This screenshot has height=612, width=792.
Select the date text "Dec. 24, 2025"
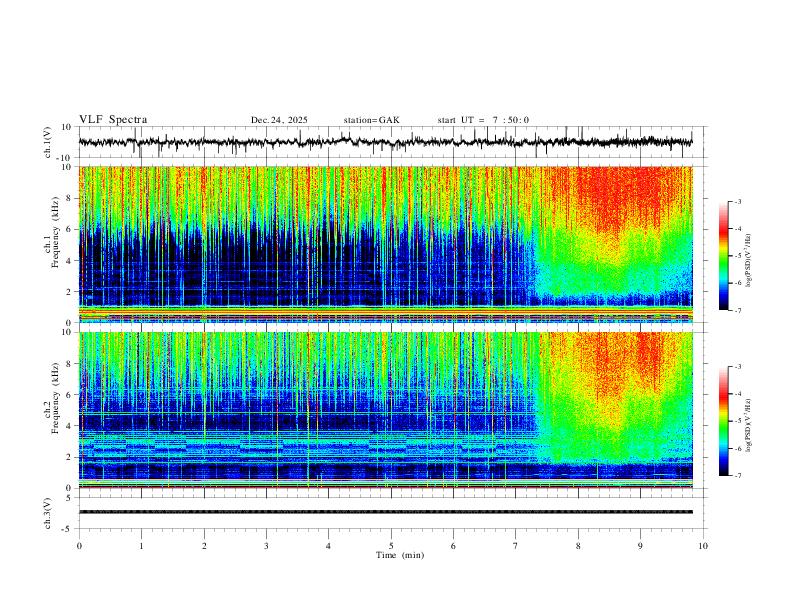click(x=279, y=120)
